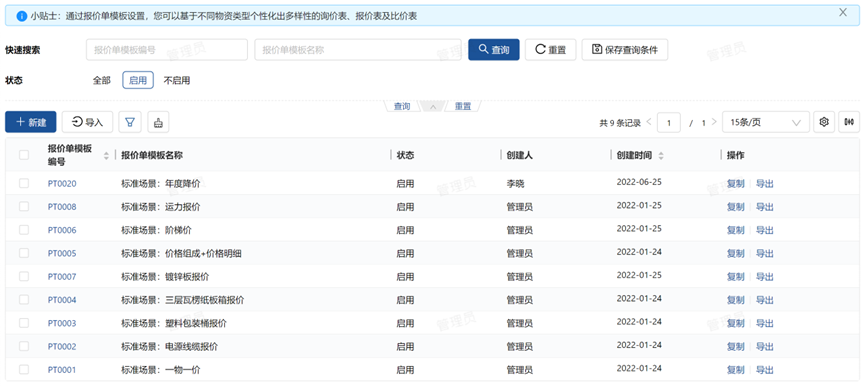Check the PT0004 row checkbox

point(24,299)
